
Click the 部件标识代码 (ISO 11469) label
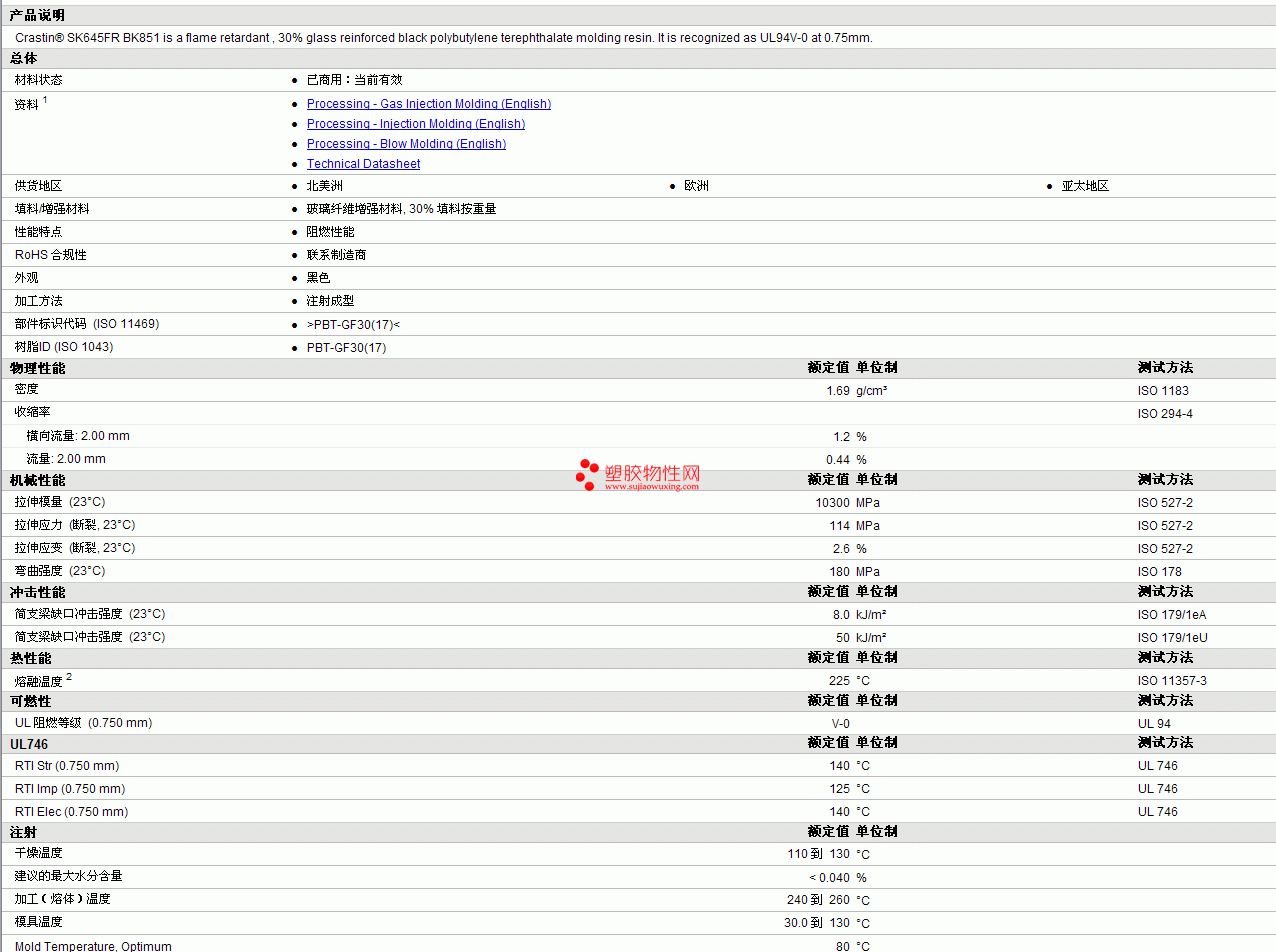tap(87, 324)
